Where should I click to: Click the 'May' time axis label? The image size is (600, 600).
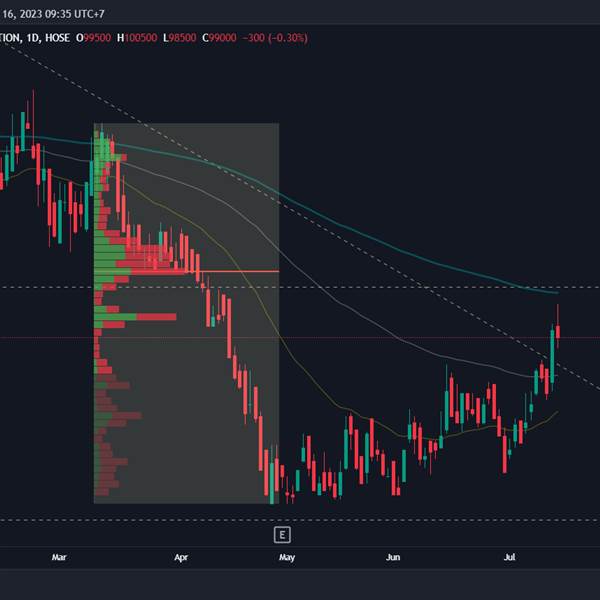pos(287,558)
